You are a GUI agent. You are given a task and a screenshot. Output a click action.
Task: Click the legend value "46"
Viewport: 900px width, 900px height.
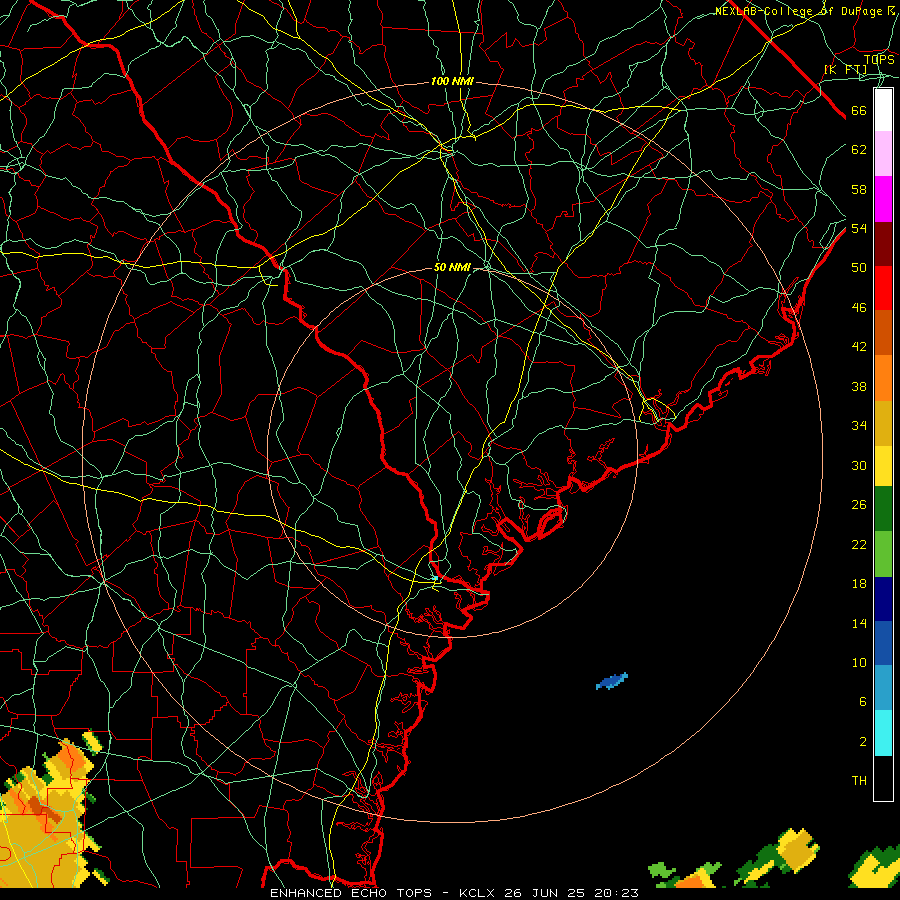(859, 308)
